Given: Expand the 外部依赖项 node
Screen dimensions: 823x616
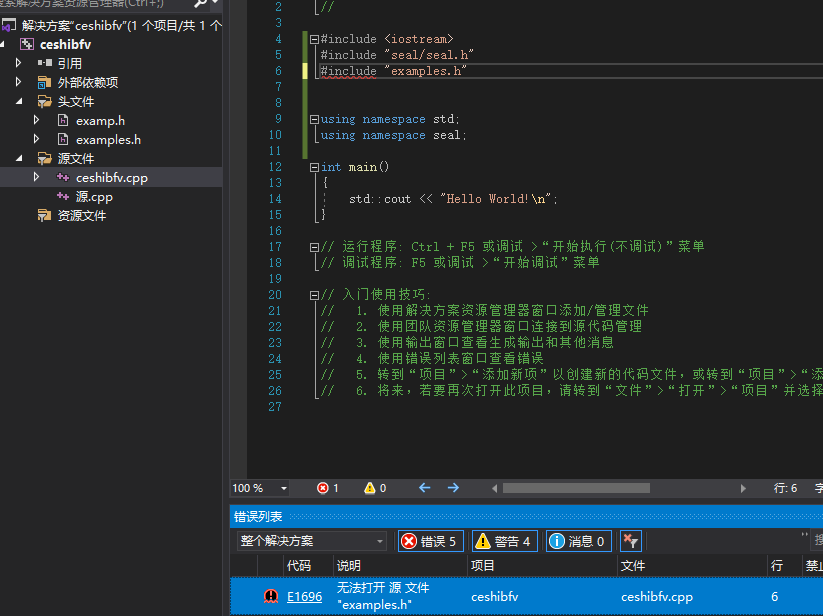Looking at the screenshot, I should tap(19, 82).
